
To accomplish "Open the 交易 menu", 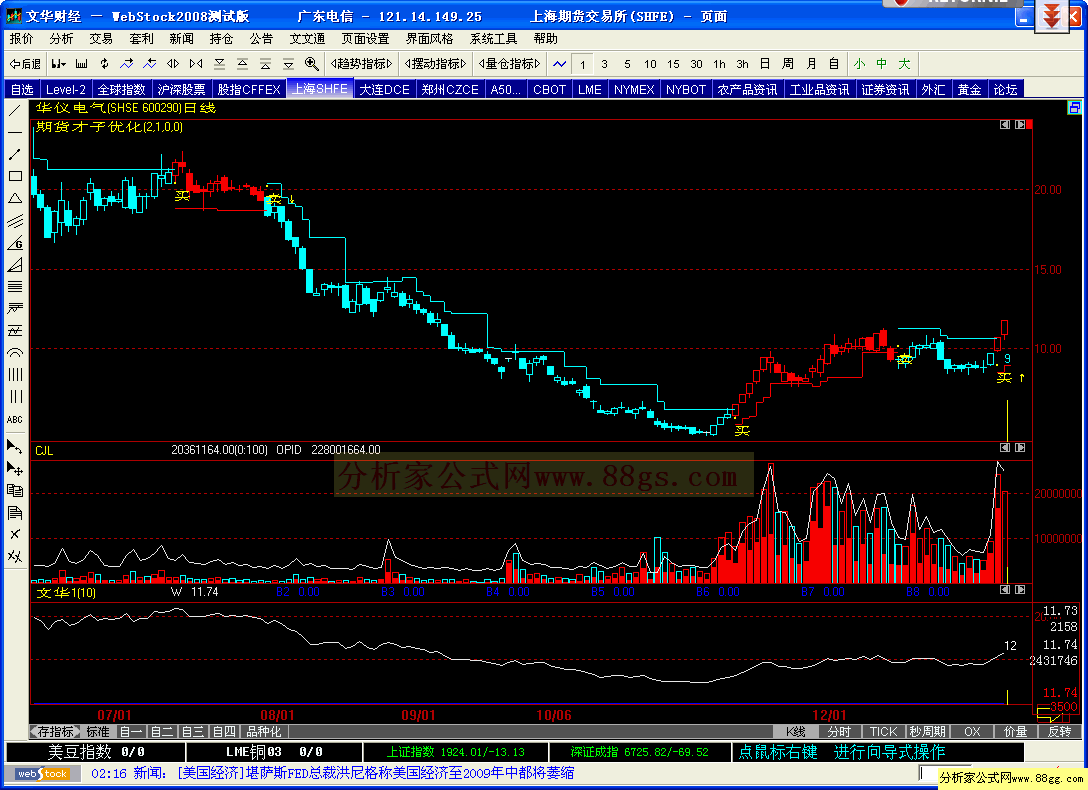I will point(101,39).
